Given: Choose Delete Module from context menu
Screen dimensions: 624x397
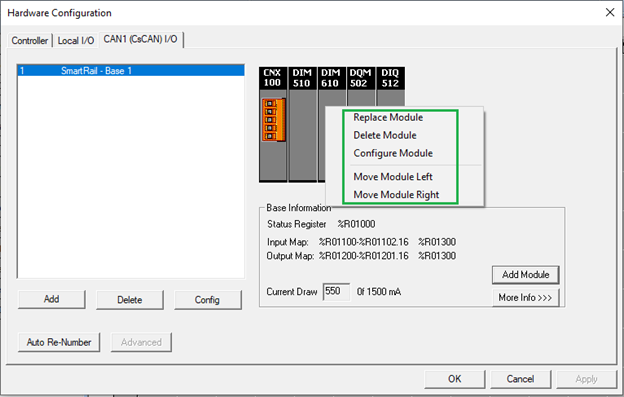Looking at the screenshot, I should tap(385, 135).
